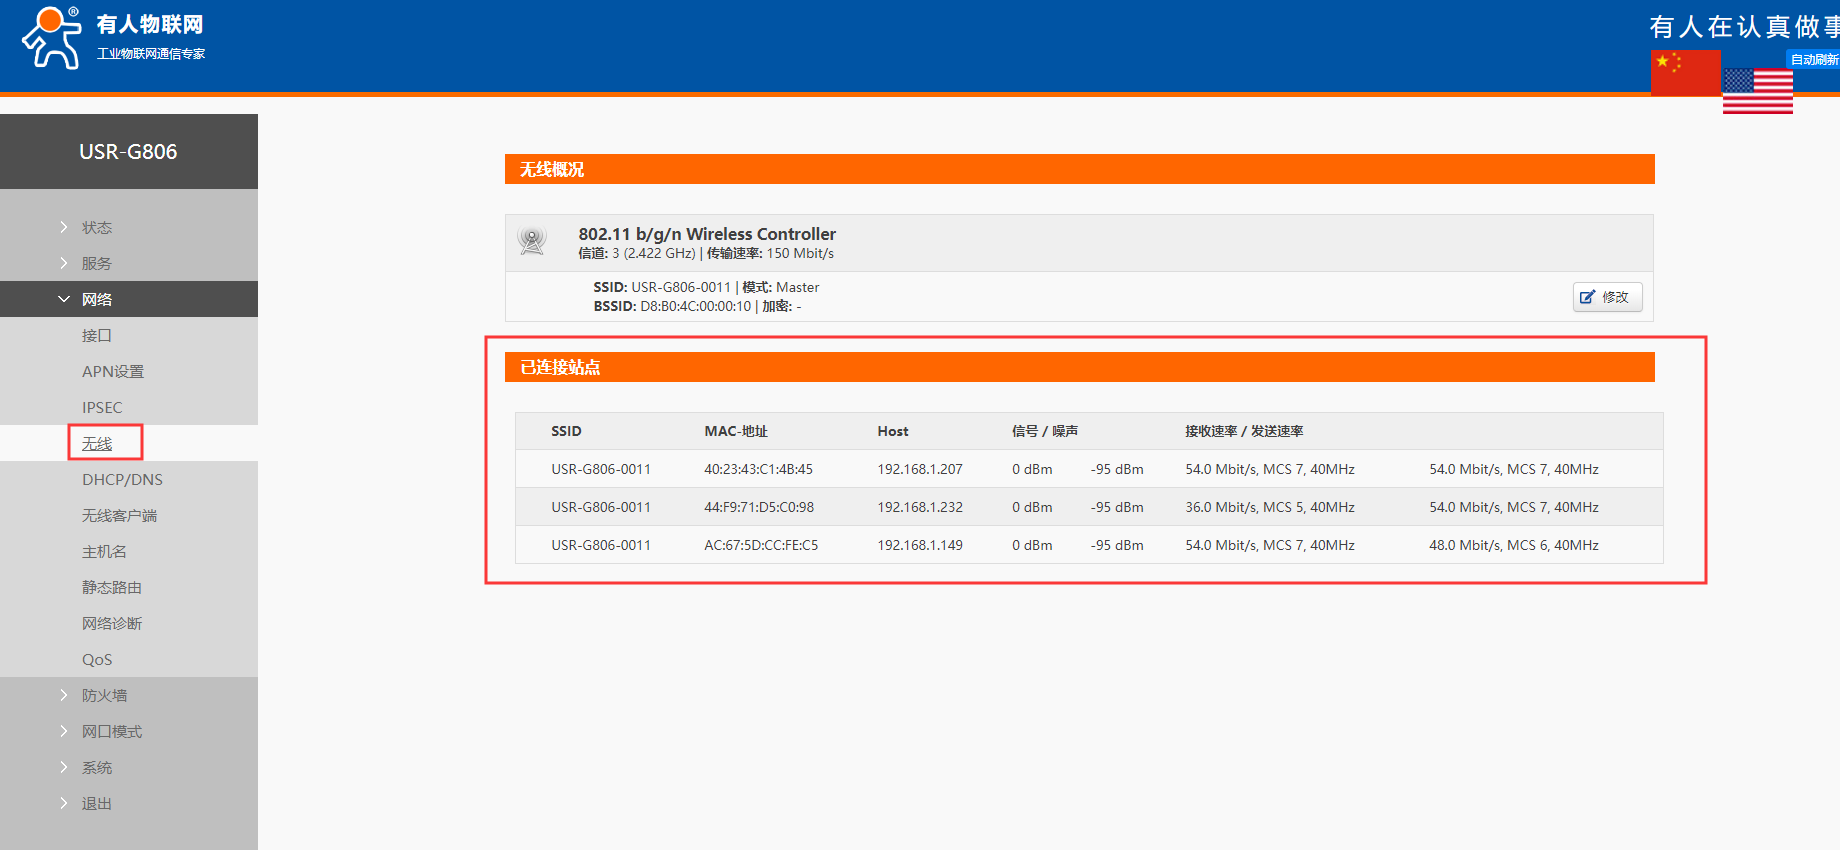Expand the 服务 menu section
This screenshot has height=850, width=1840.
click(97, 263)
